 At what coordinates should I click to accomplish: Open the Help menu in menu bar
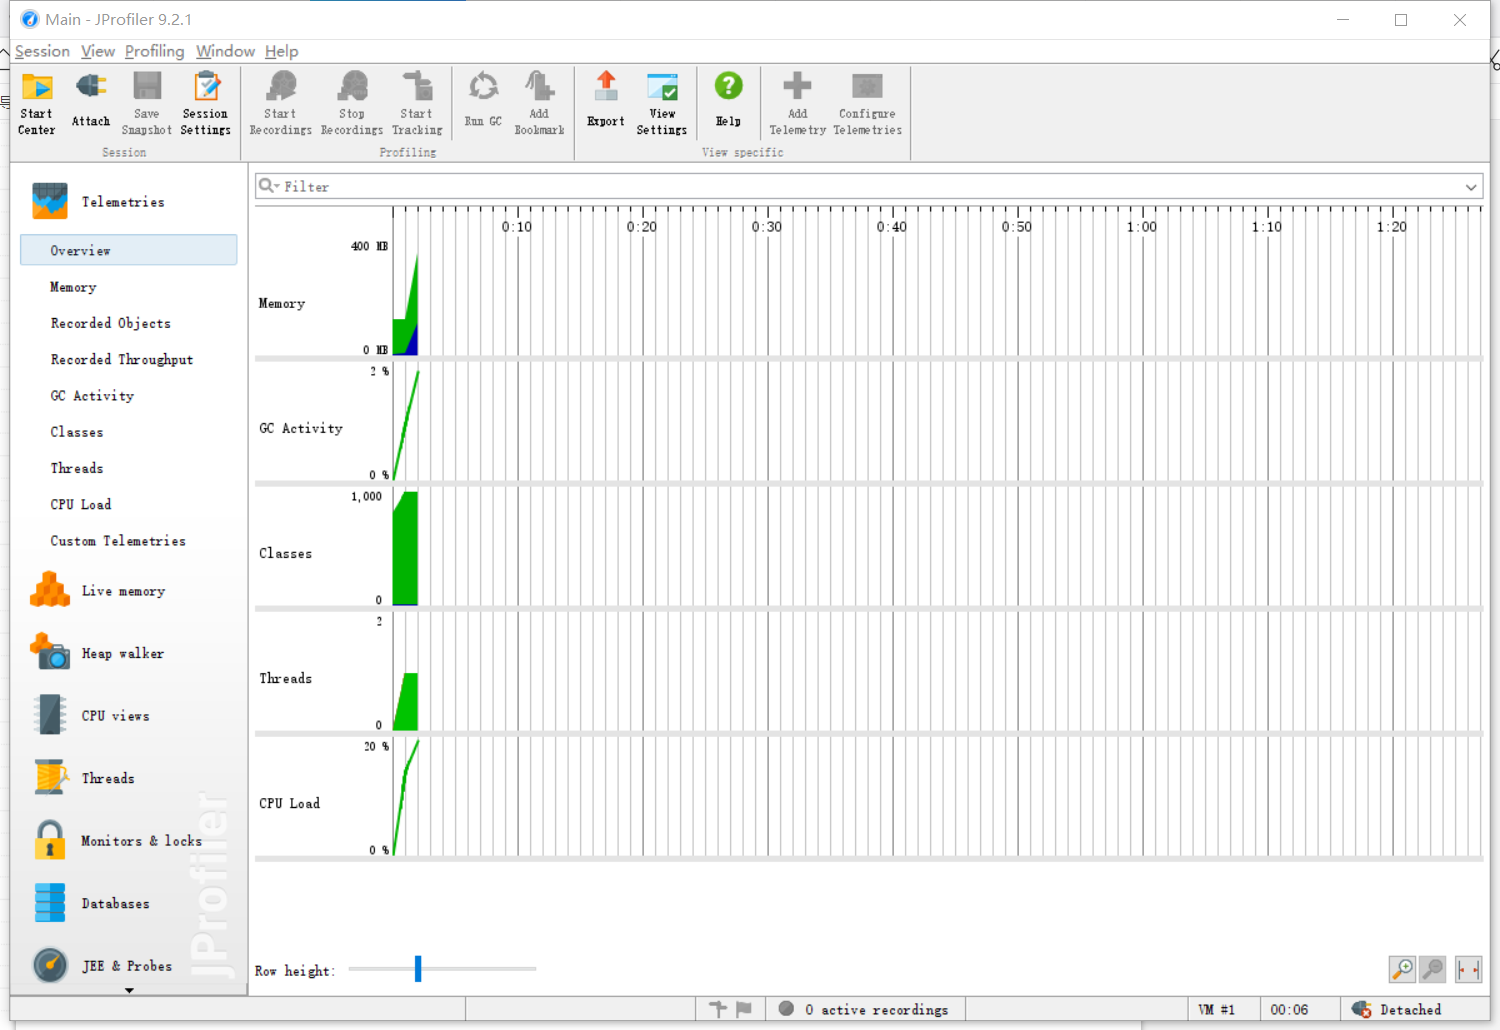(x=282, y=51)
